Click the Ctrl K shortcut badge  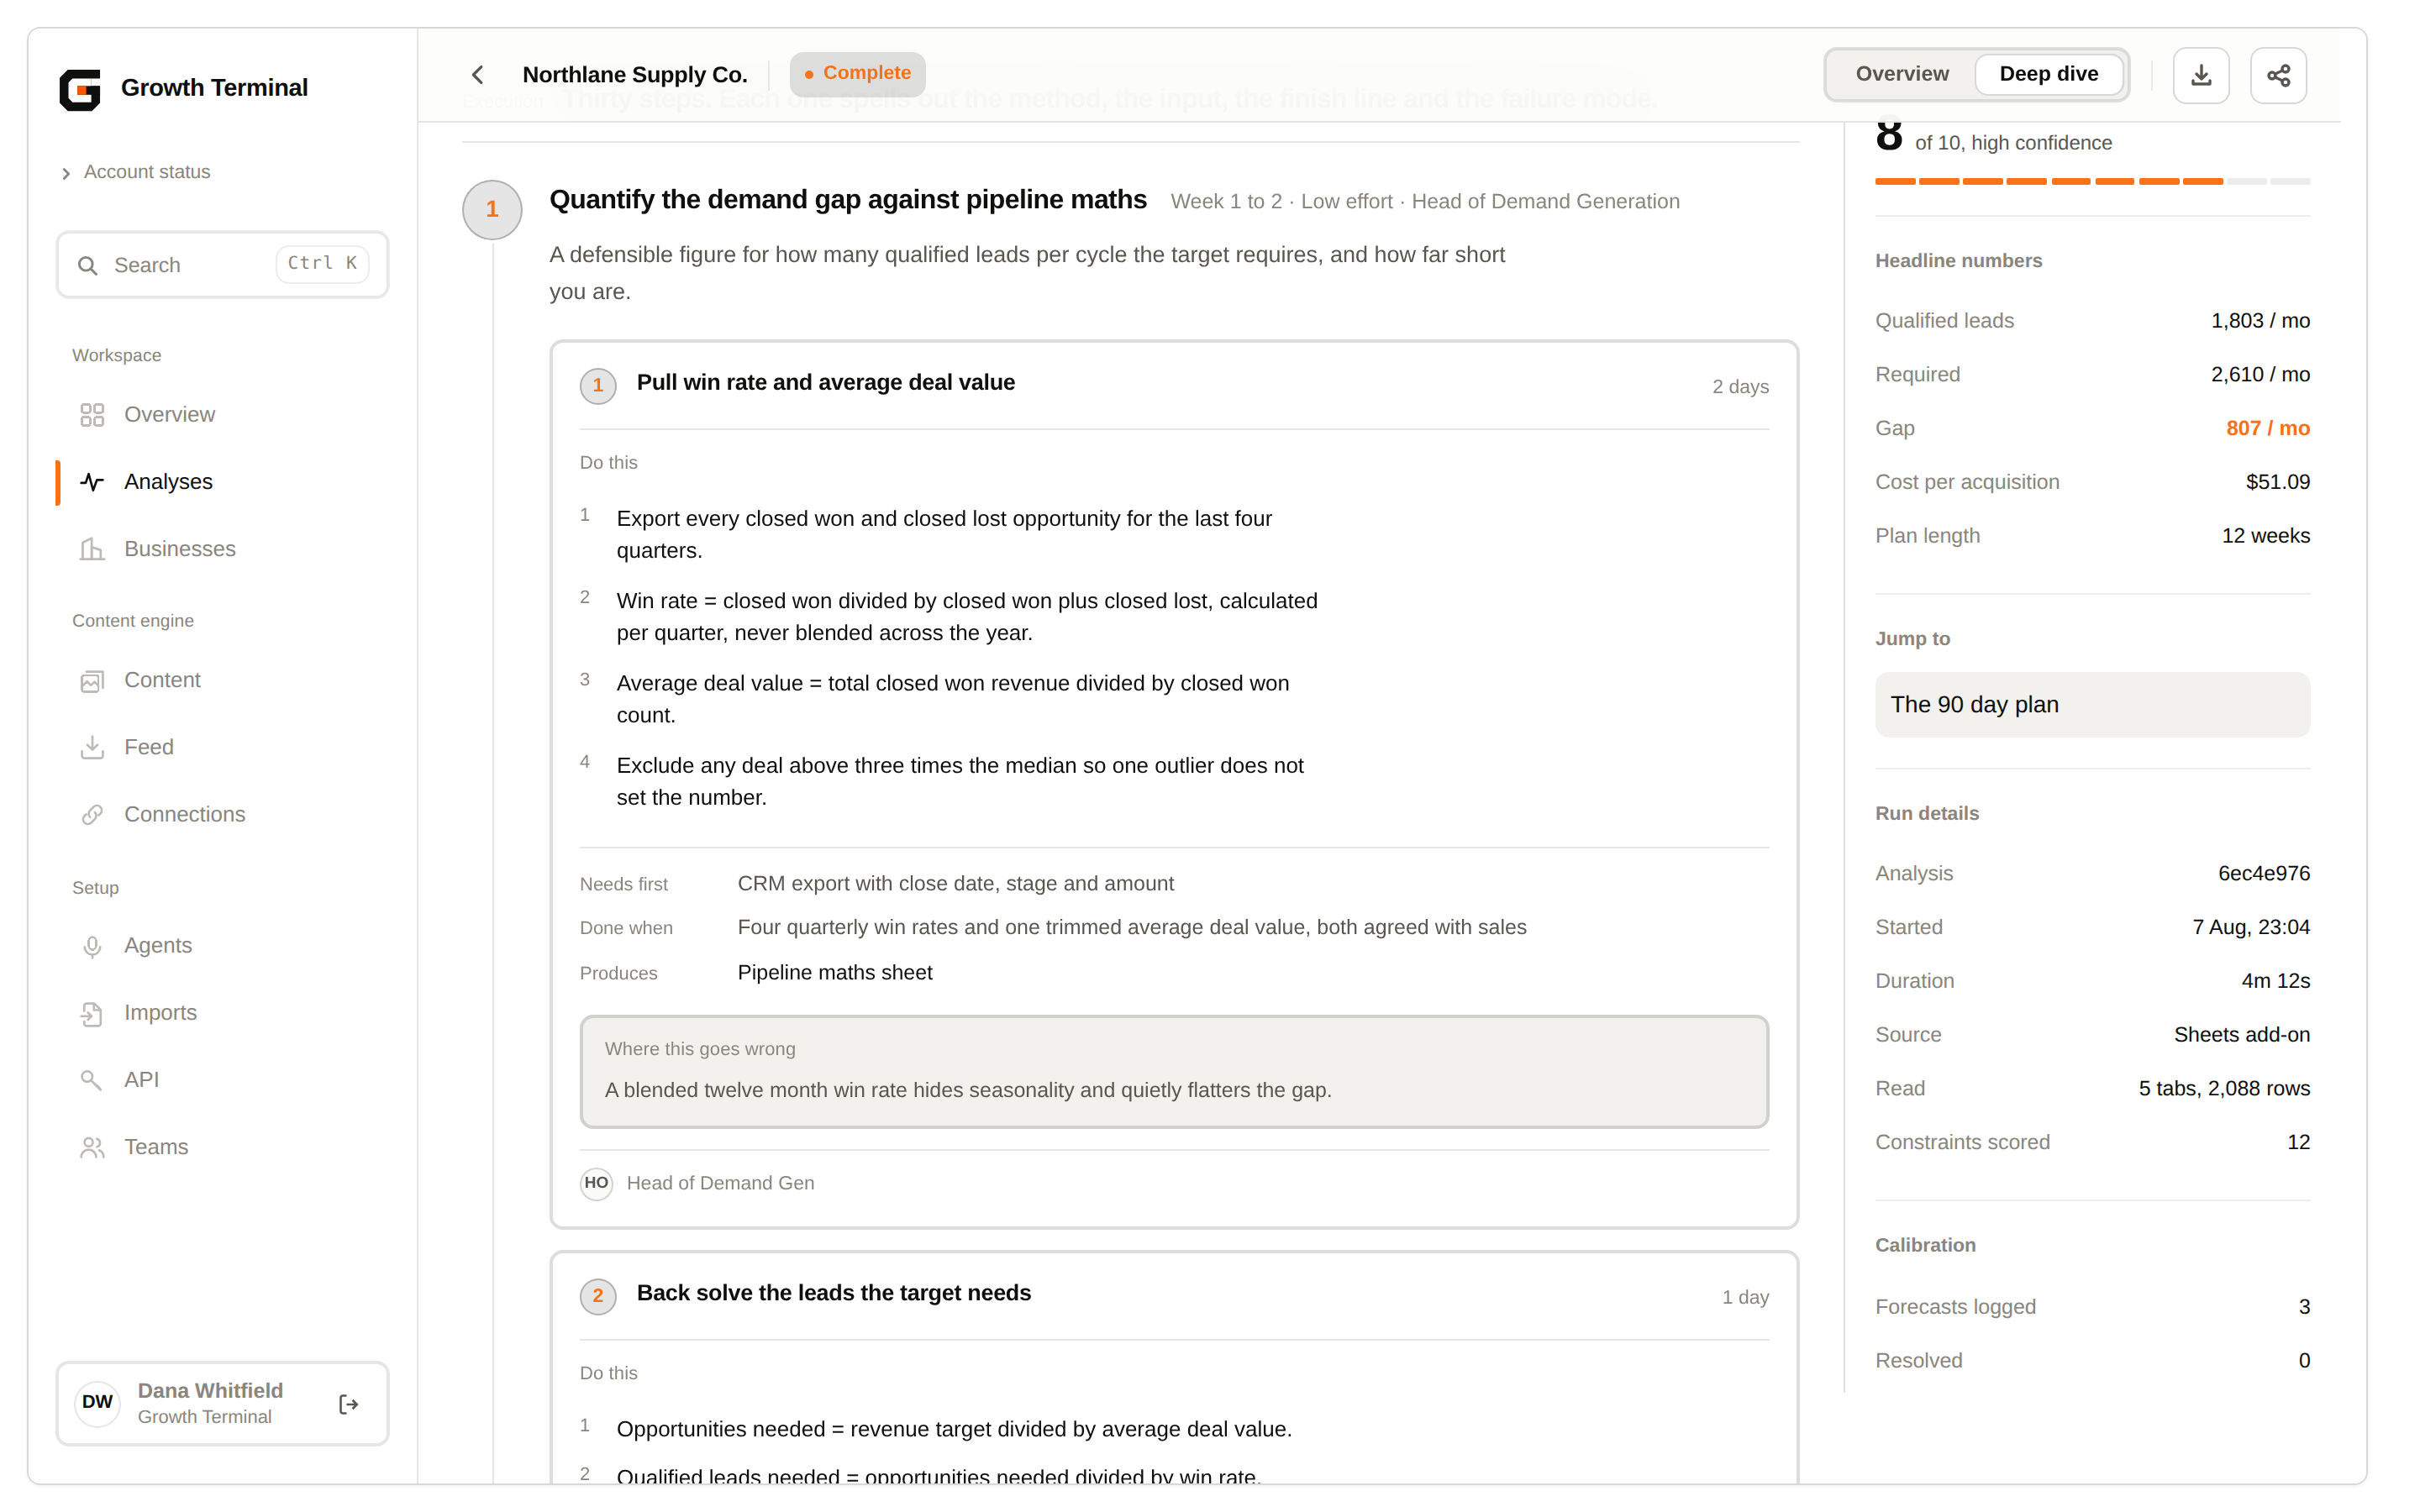pyautogui.click(x=322, y=264)
